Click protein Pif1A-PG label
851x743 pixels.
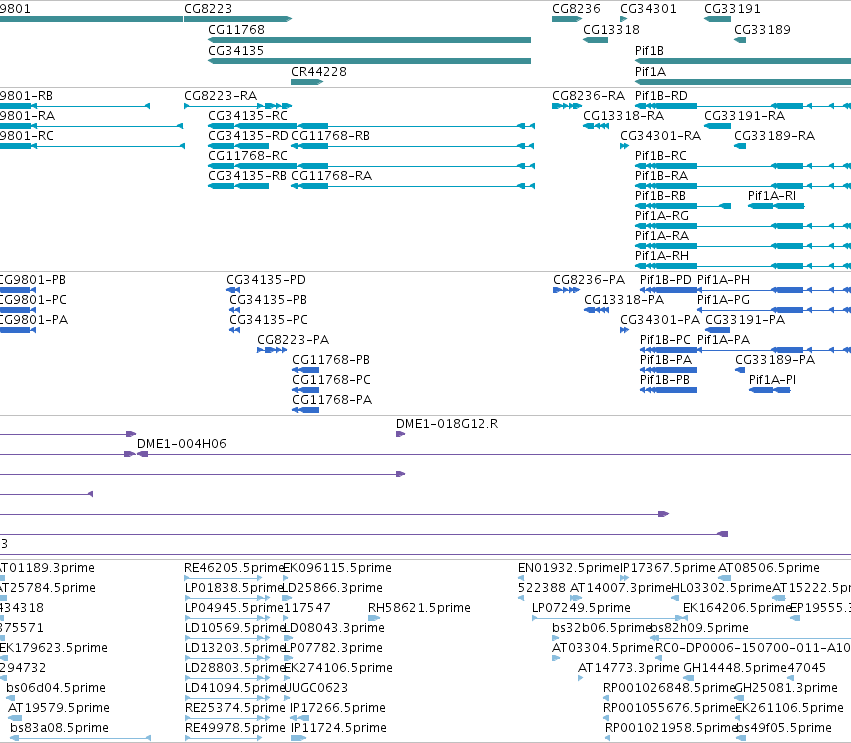[x=723, y=301]
